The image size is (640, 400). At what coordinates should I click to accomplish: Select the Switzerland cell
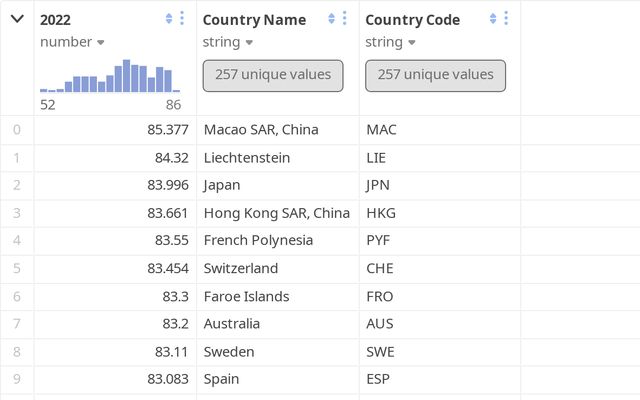[x=278, y=269]
